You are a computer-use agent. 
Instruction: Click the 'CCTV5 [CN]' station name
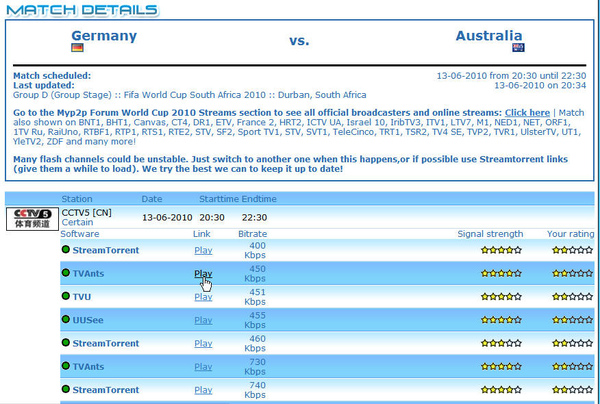86,213
